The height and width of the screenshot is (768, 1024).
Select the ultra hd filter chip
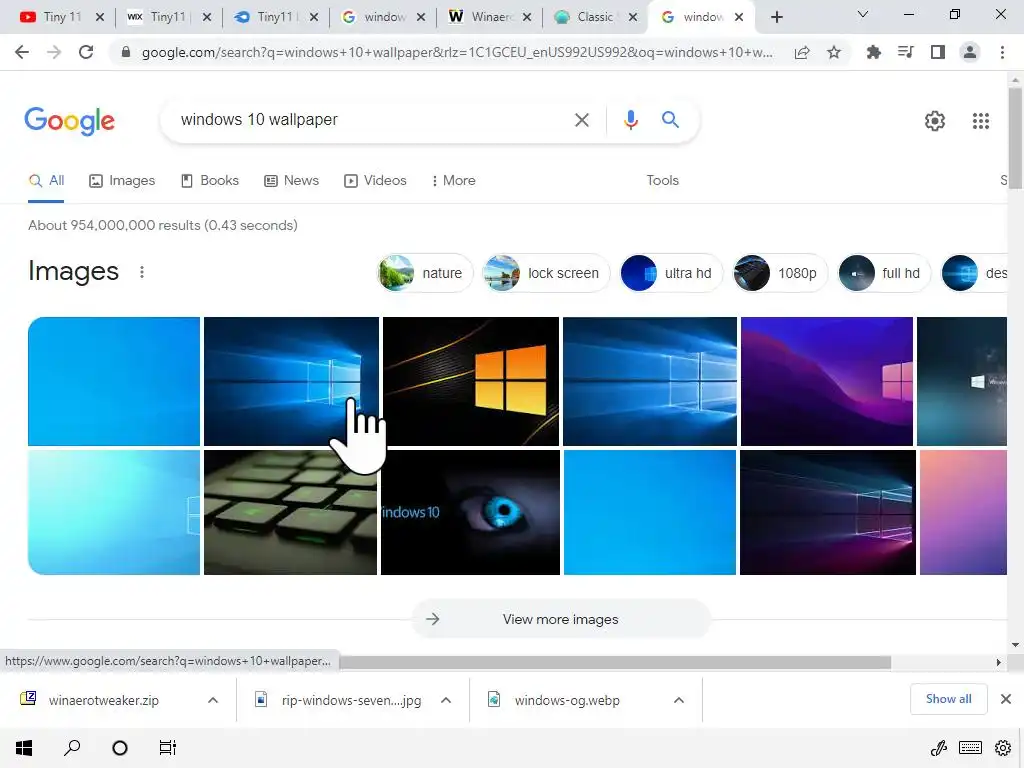coord(671,273)
